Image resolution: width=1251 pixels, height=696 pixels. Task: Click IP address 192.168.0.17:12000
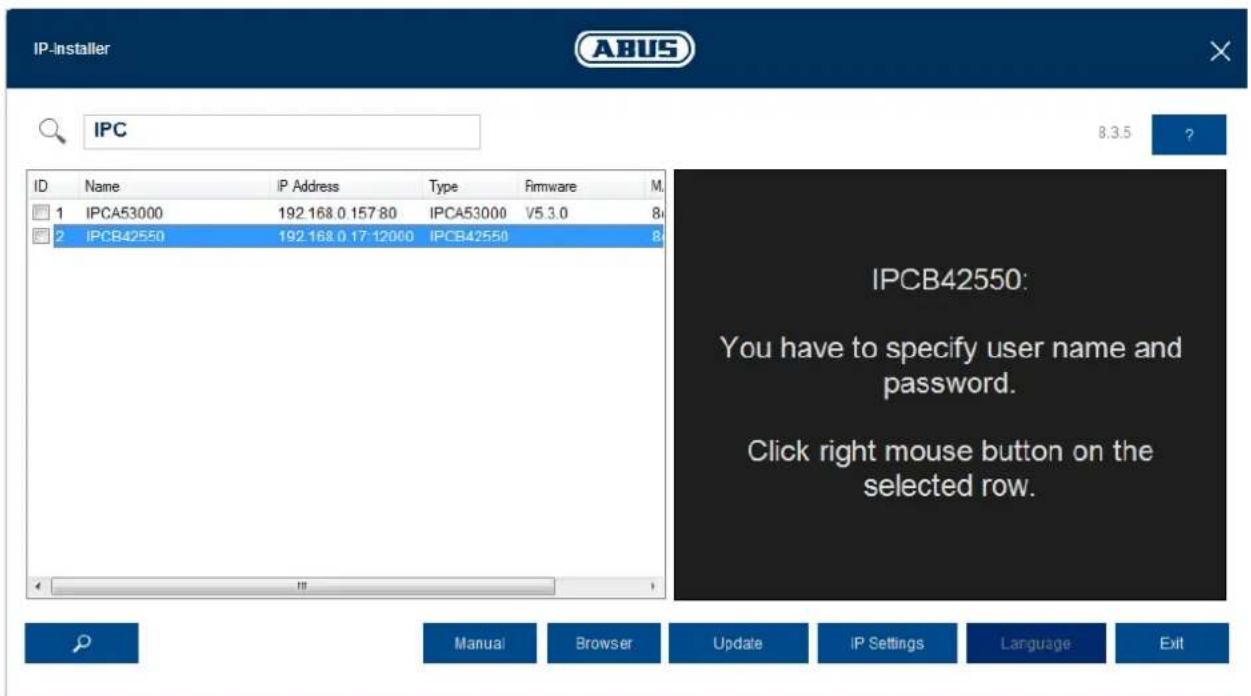(347, 236)
